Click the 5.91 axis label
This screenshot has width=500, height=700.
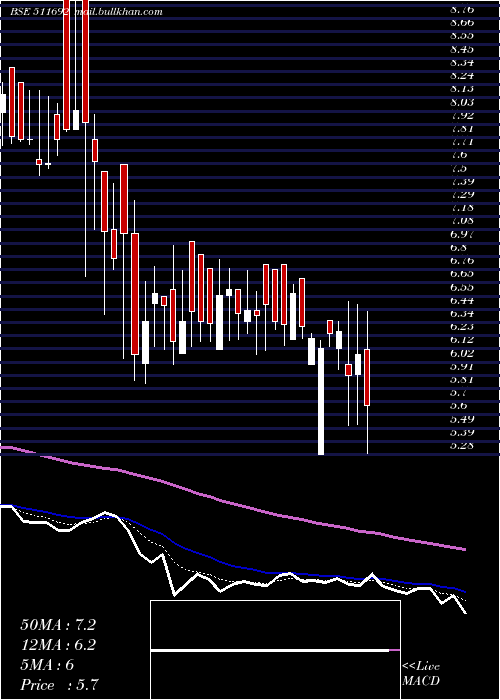[x=462, y=367]
